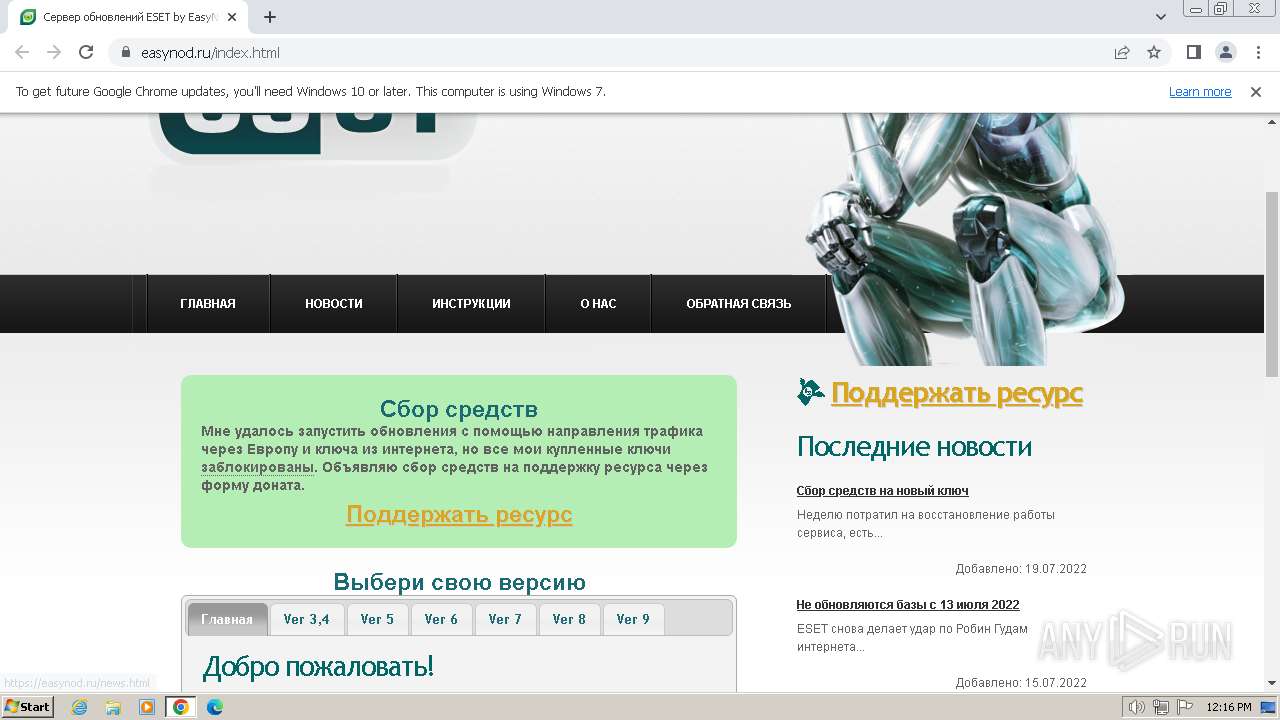The image size is (1280, 720).
Task: Click the dotted-underlined word заблокированы
Action: coord(258,467)
